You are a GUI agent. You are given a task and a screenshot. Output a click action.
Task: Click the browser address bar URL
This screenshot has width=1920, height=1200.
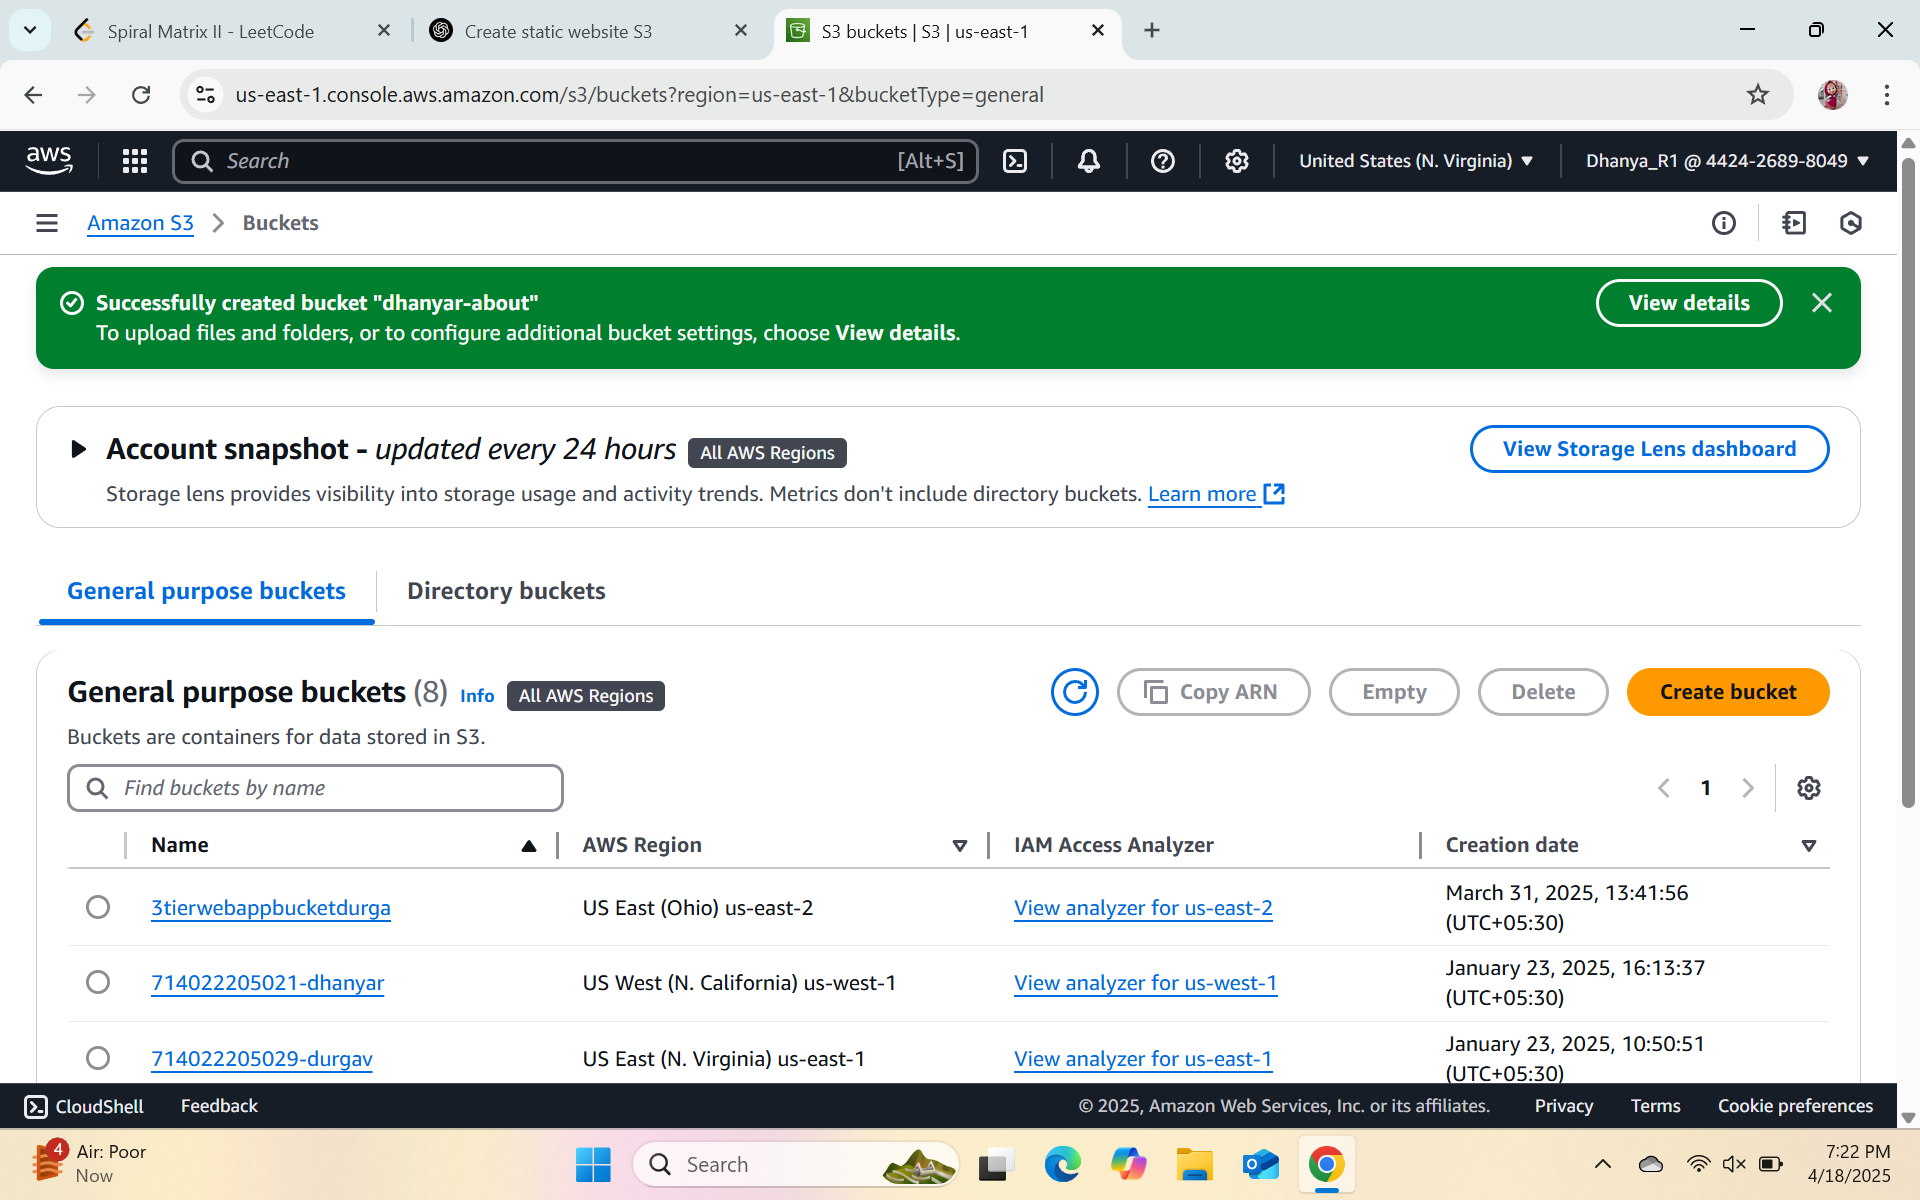[x=639, y=95]
